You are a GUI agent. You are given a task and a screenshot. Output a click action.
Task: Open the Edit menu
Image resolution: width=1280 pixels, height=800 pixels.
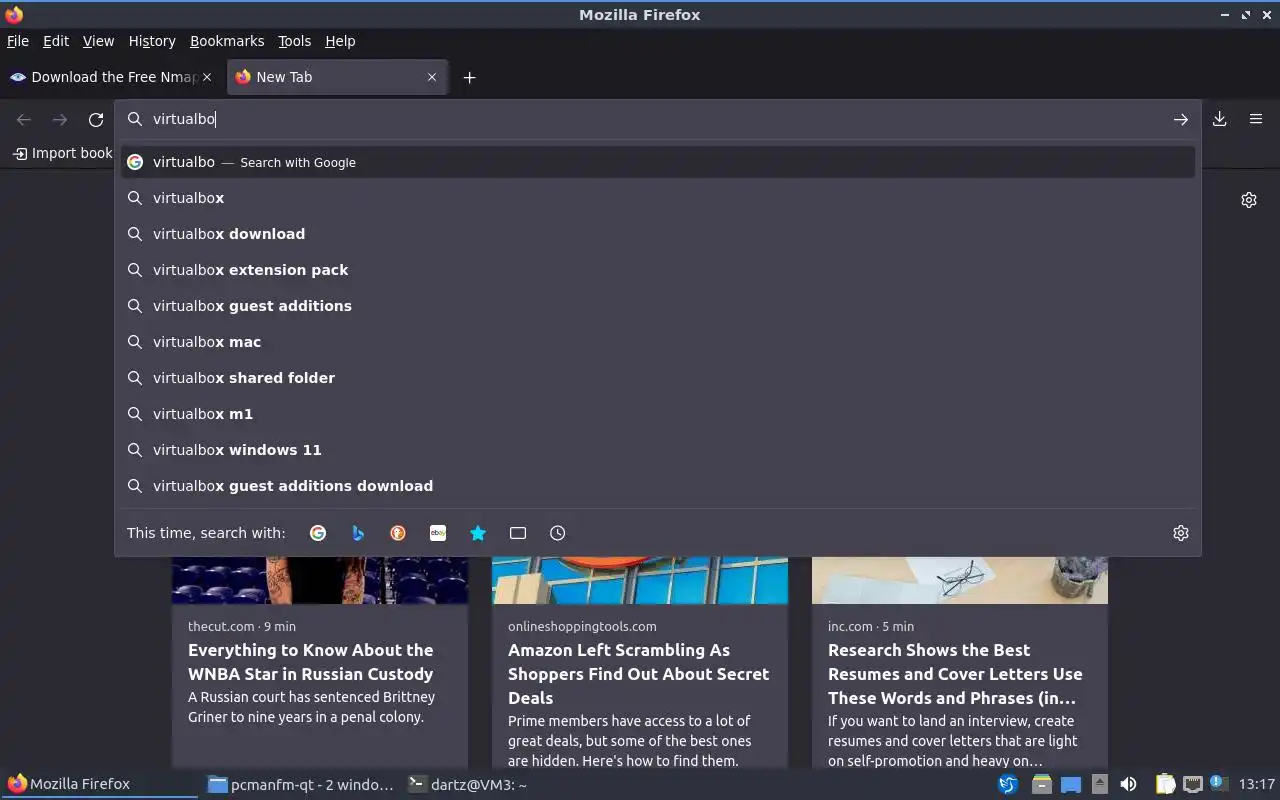[56, 41]
